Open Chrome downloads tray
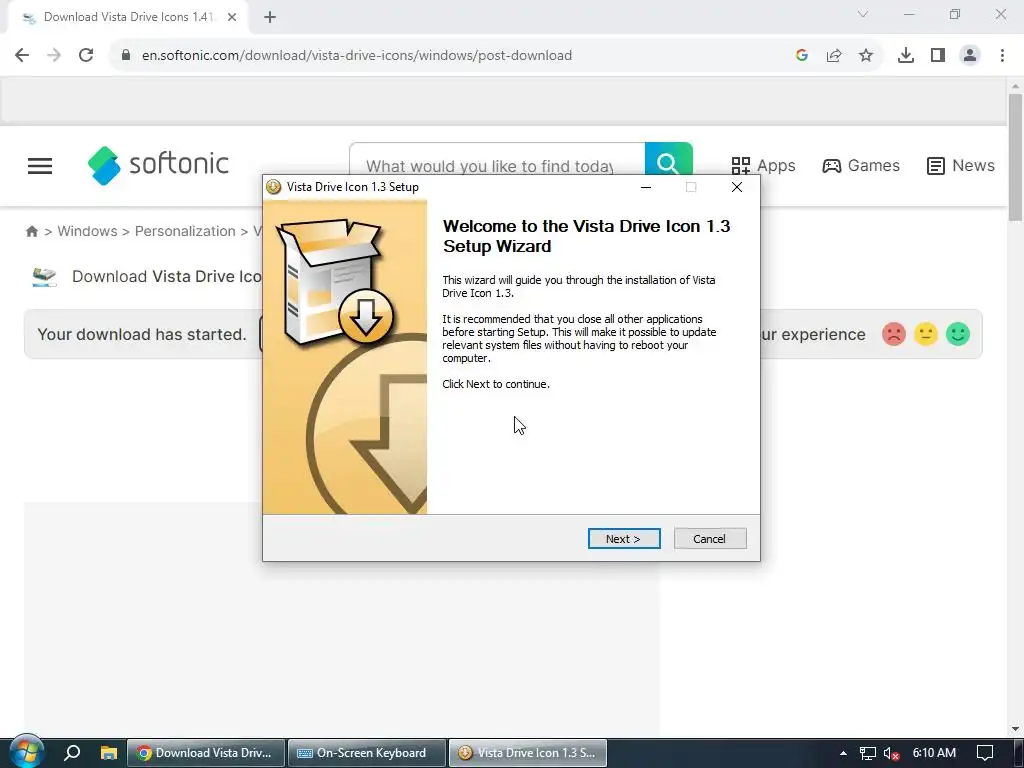The height and width of the screenshot is (768, 1024). click(x=906, y=56)
